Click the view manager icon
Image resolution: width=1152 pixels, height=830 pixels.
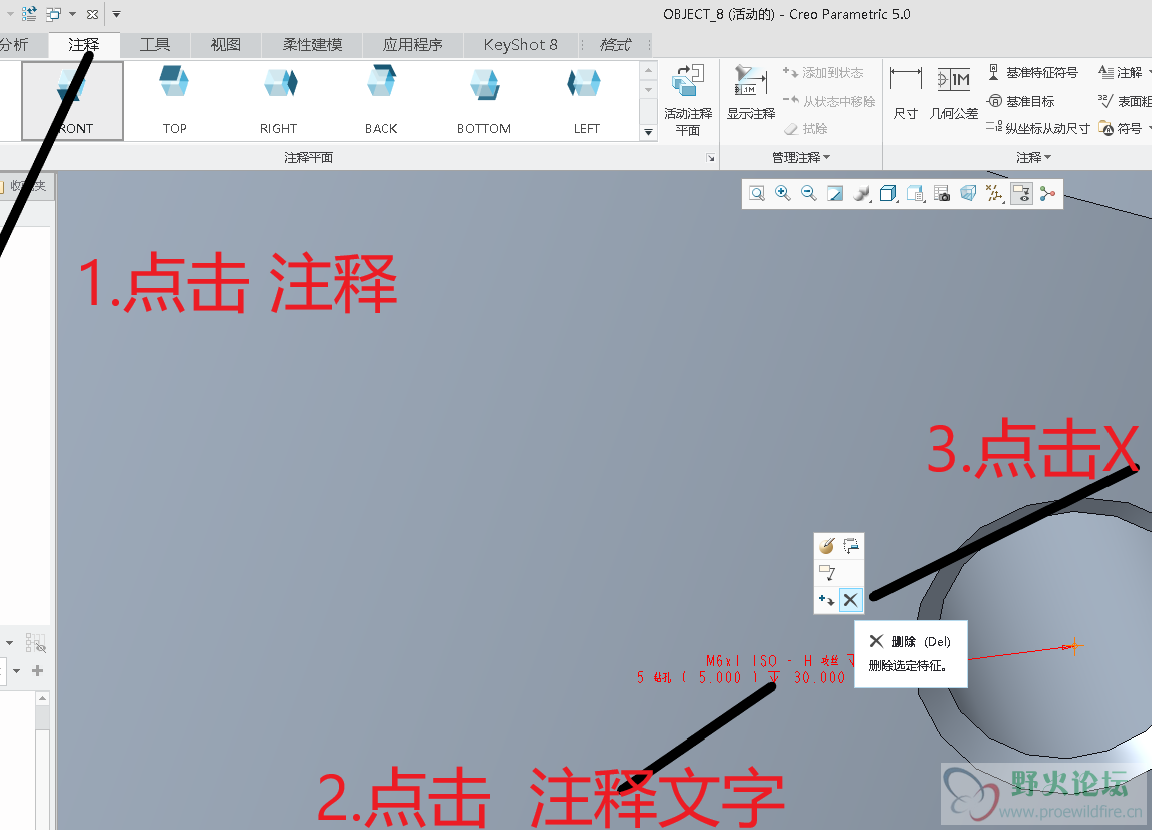(x=915, y=193)
